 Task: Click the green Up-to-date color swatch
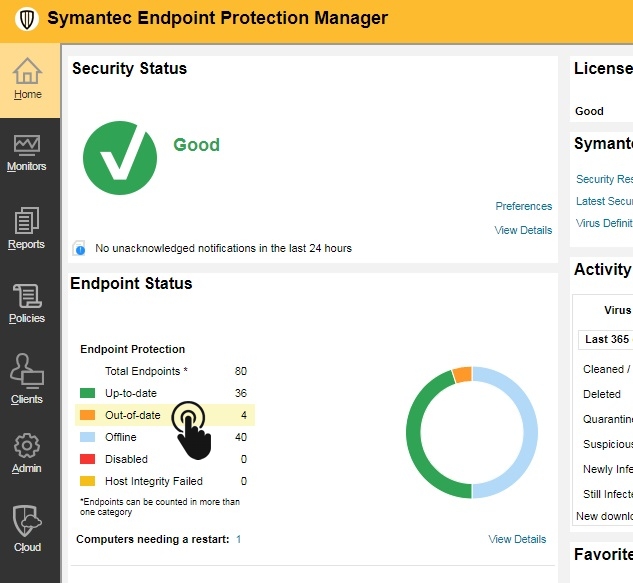point(87,393)
